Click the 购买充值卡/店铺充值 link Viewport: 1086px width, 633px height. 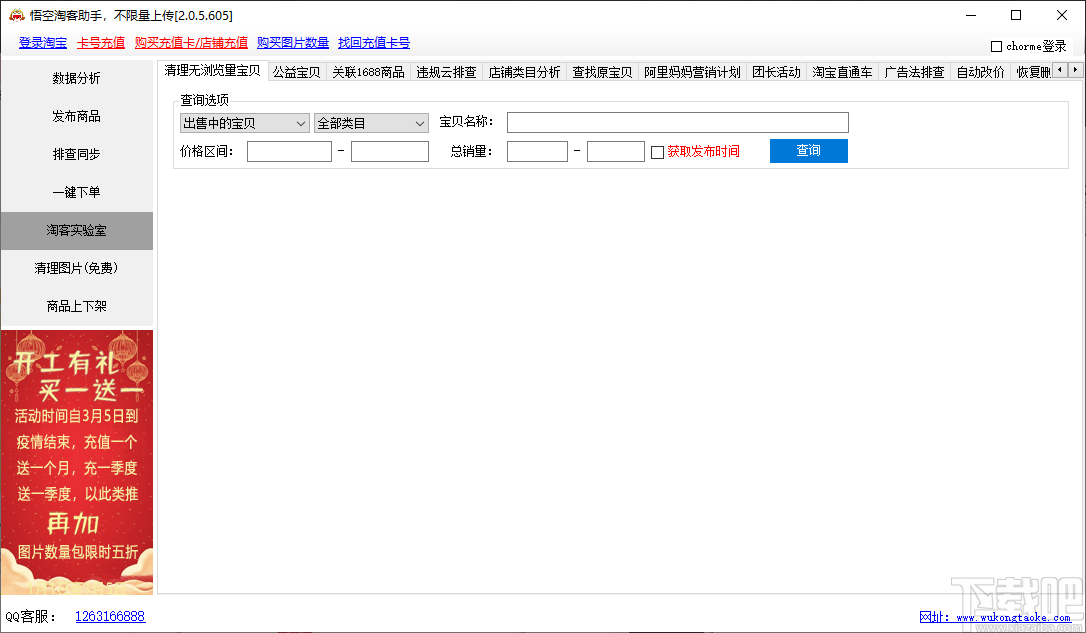pos(191,43)
